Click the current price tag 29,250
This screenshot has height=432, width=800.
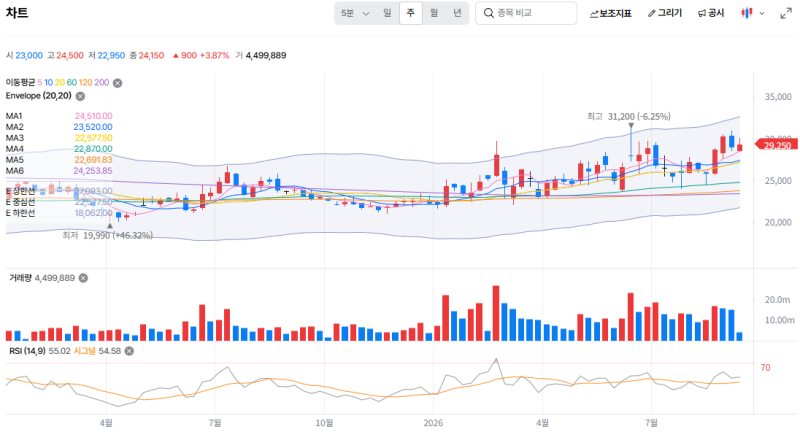point(777,145)
